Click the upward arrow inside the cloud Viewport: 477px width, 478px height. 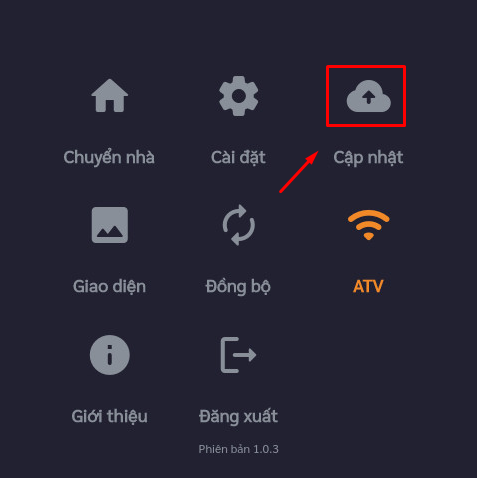coord(369,97)
